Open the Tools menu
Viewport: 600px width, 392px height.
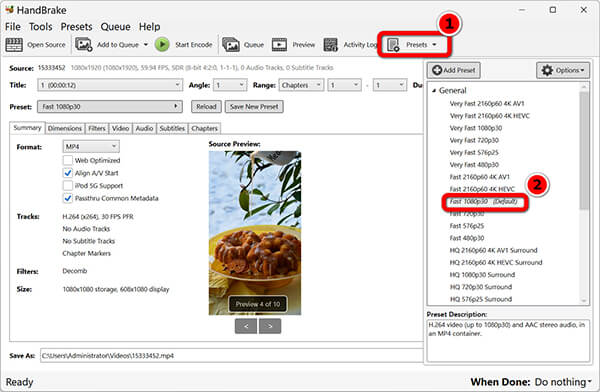pyautogui.click(x=41, y=26)
